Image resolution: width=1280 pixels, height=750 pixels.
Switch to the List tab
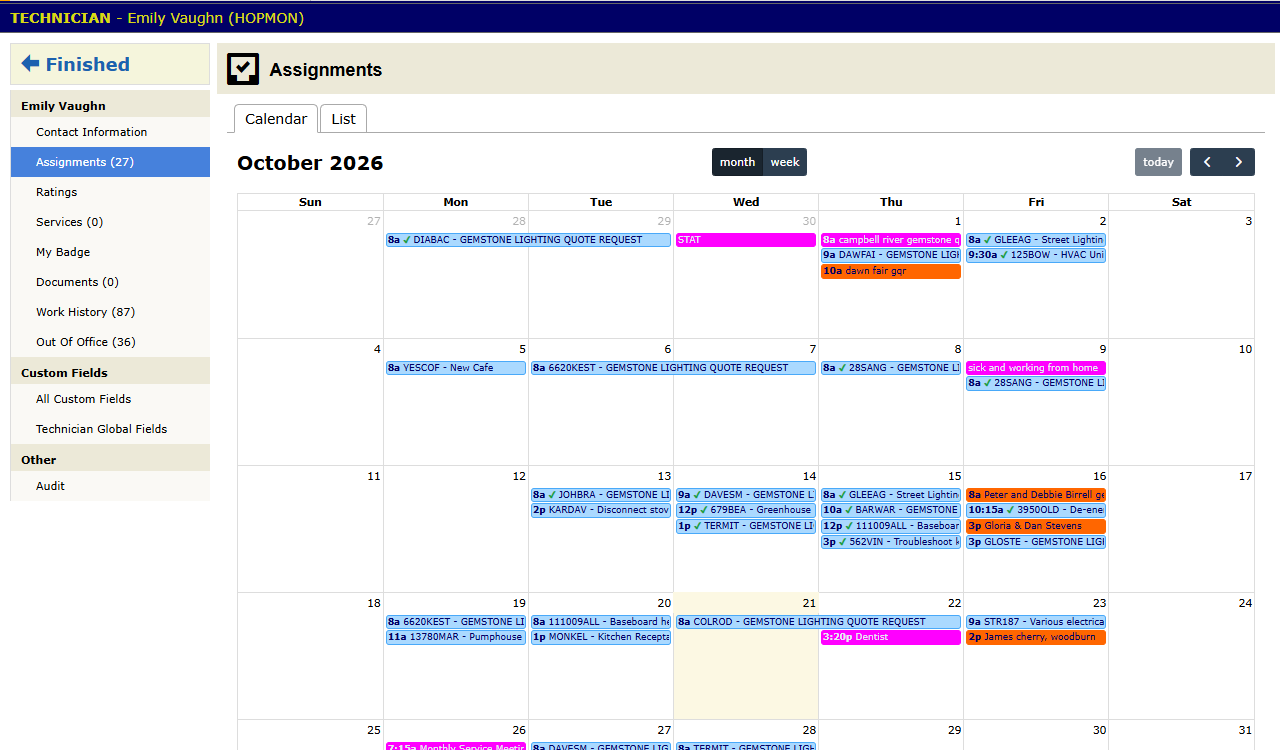343,118
